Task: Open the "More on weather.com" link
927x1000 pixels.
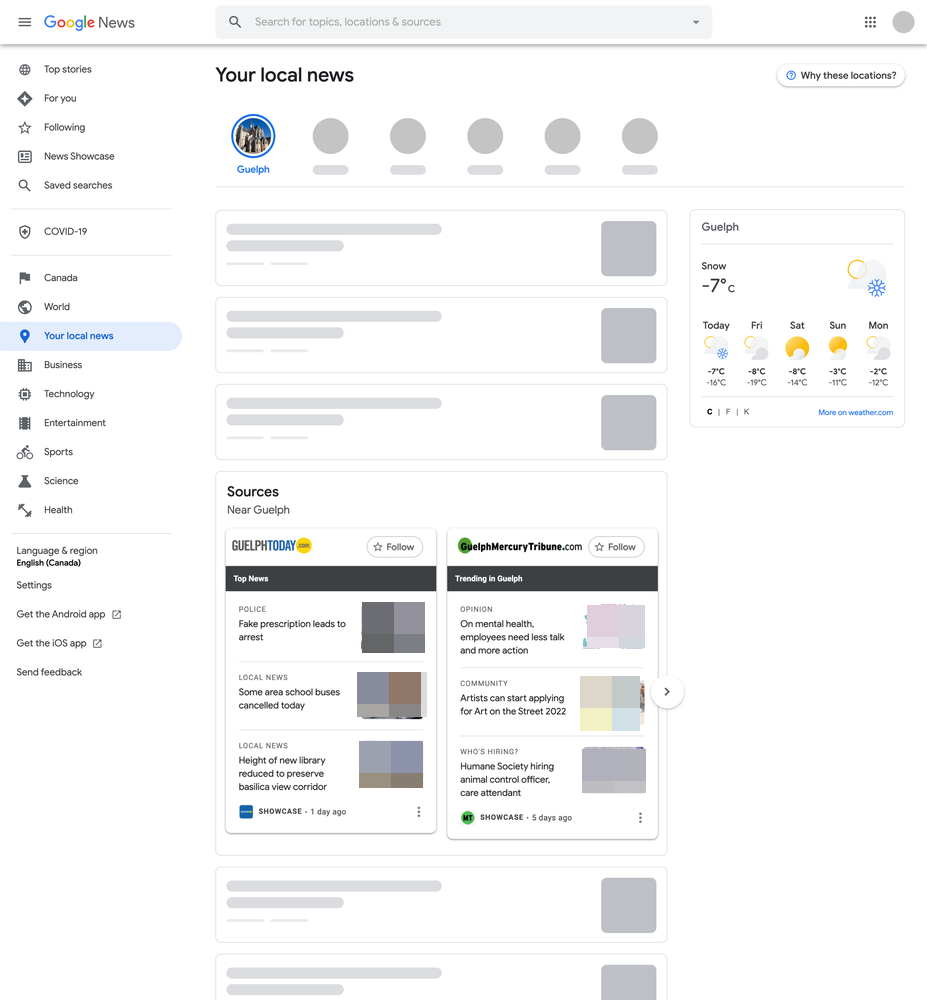Action: pyautogui.click(x=855, y=411)
